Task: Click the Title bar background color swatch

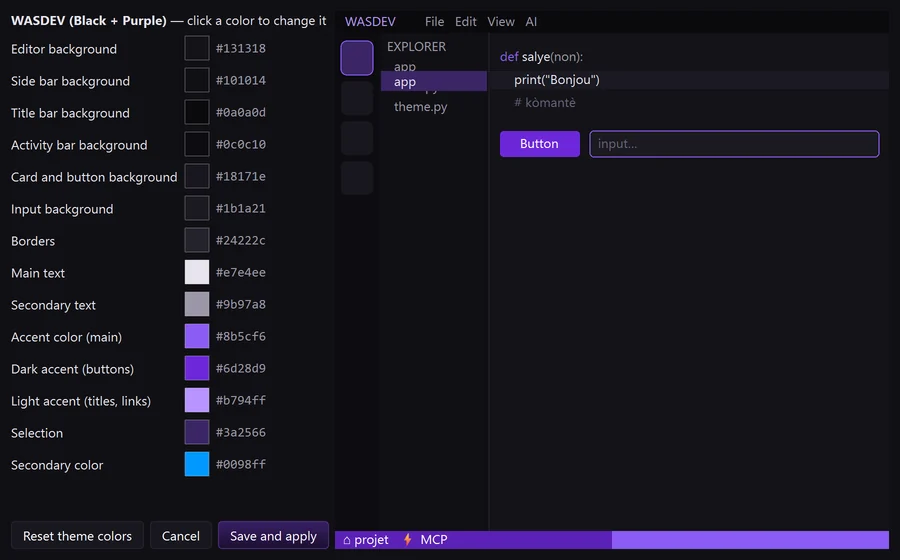Action: click(196, 112)
